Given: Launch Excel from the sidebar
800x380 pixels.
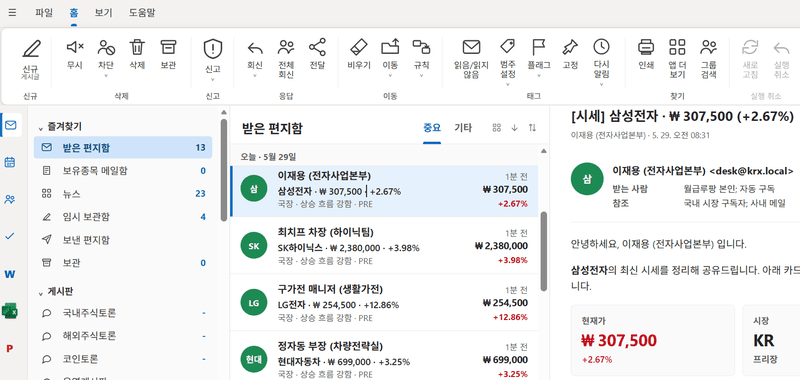Looking at the screenshot, I should pyautogui.click(x=10, y=311).
